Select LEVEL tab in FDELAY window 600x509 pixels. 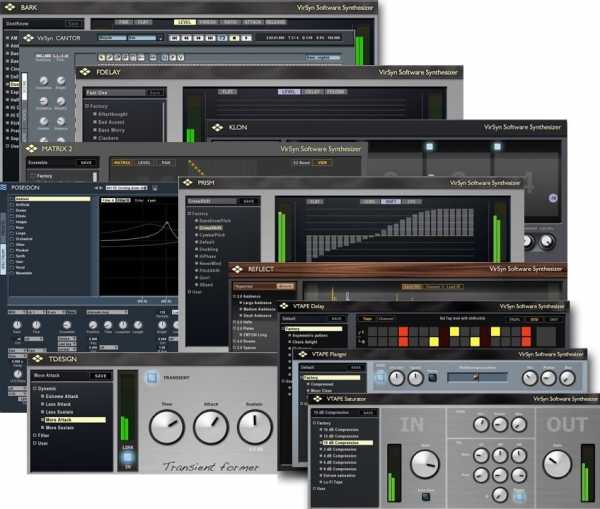click(289, 92)
